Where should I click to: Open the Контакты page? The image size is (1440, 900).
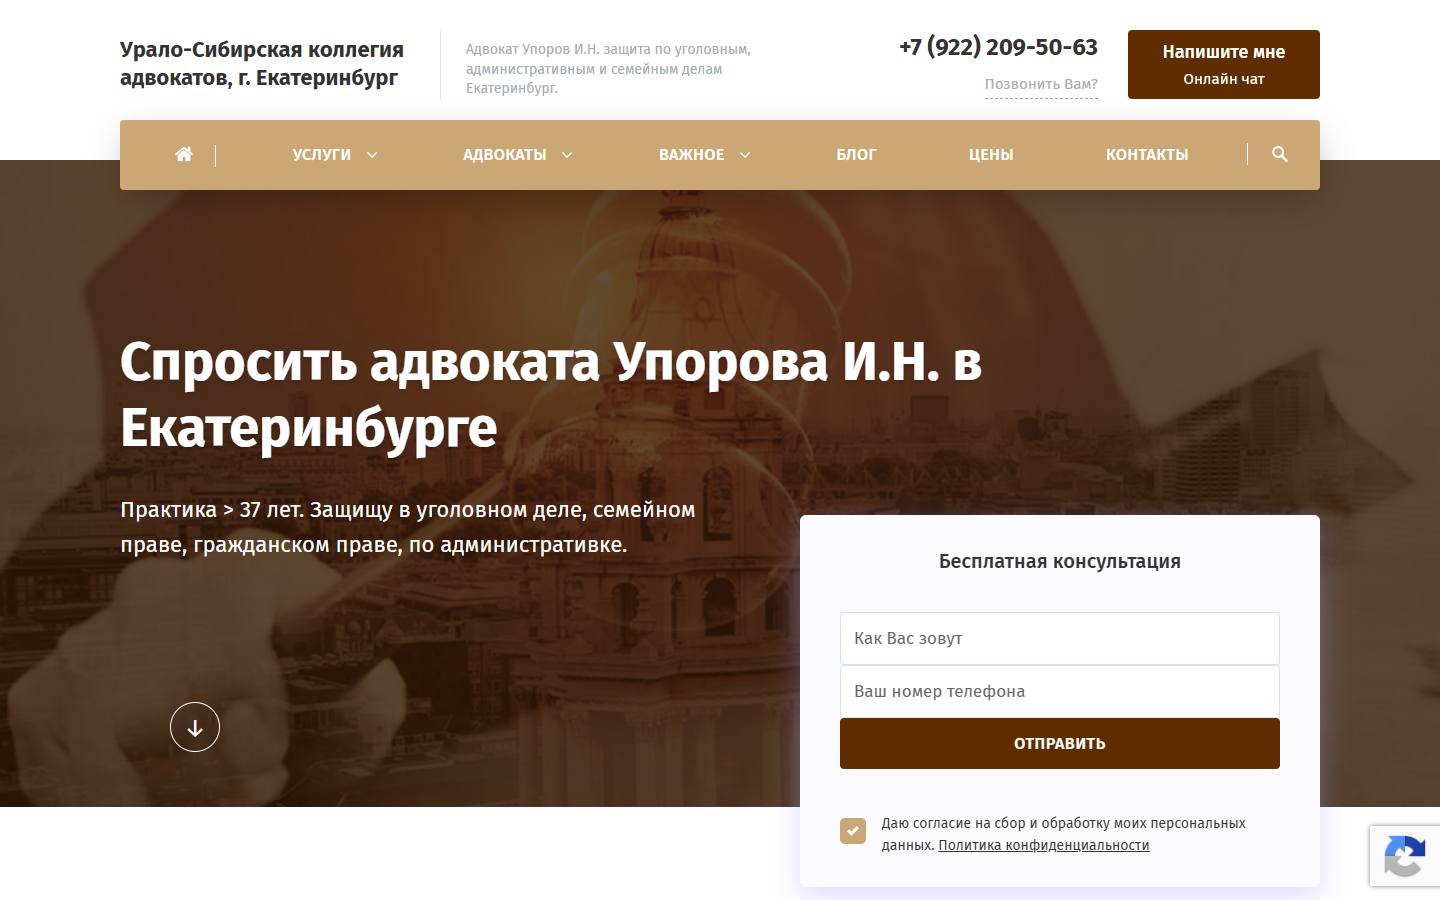click(1147, 155)
